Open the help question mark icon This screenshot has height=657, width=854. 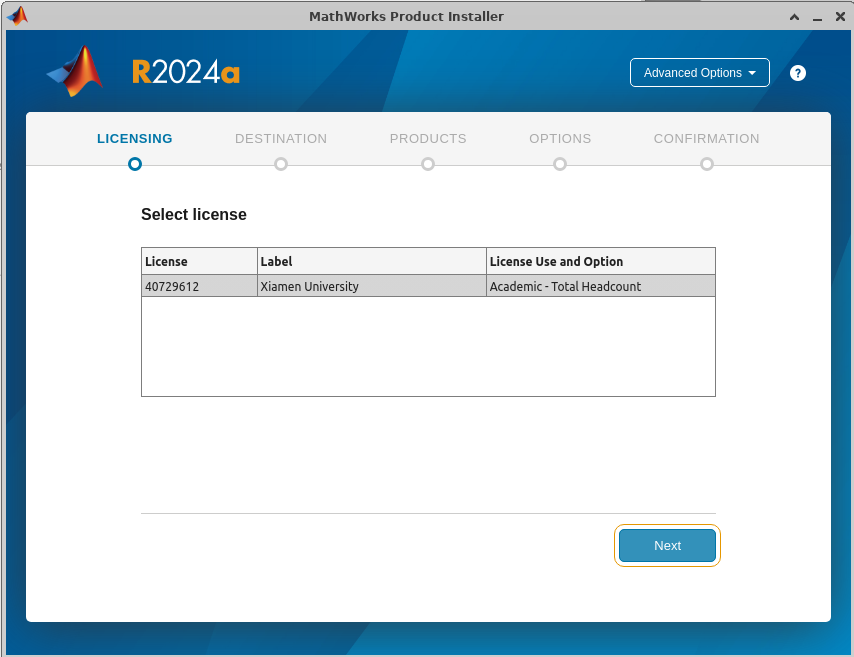coord(797,73)
